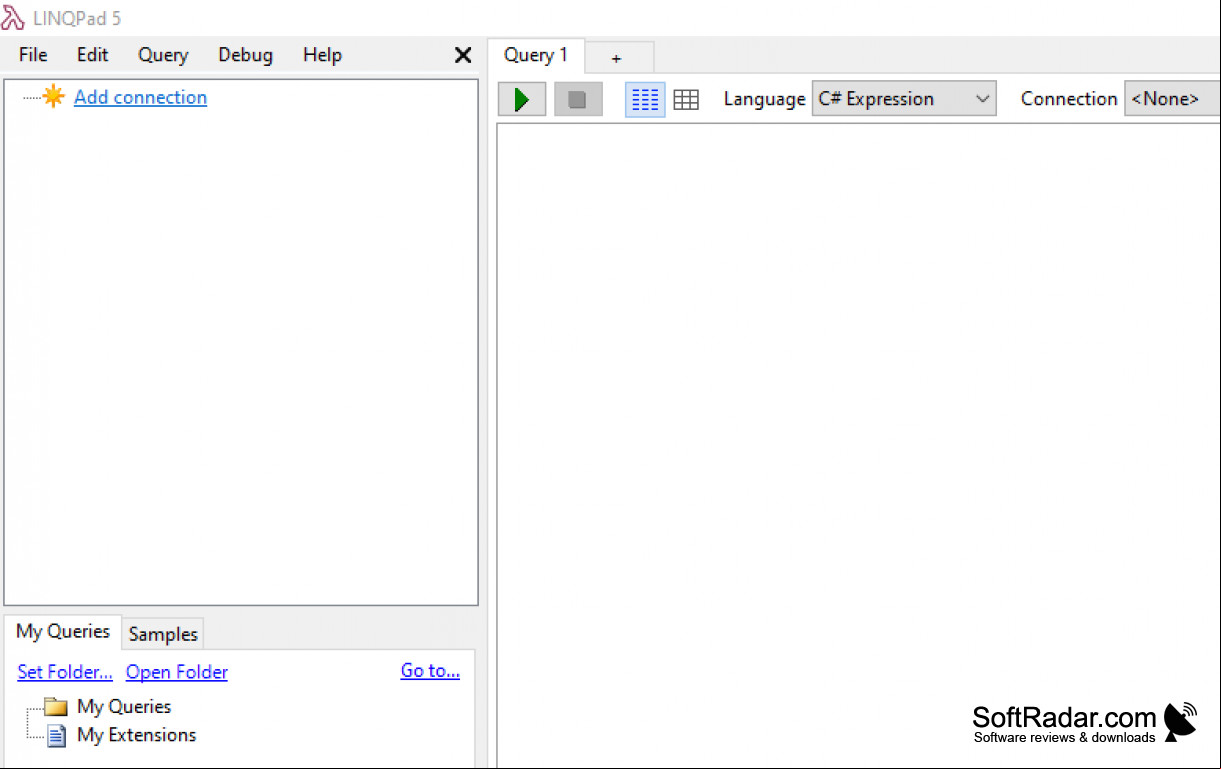The height and width of the screenshot is (769, 1221).
Task: Close the left panel with X
Action: (463, 55)
